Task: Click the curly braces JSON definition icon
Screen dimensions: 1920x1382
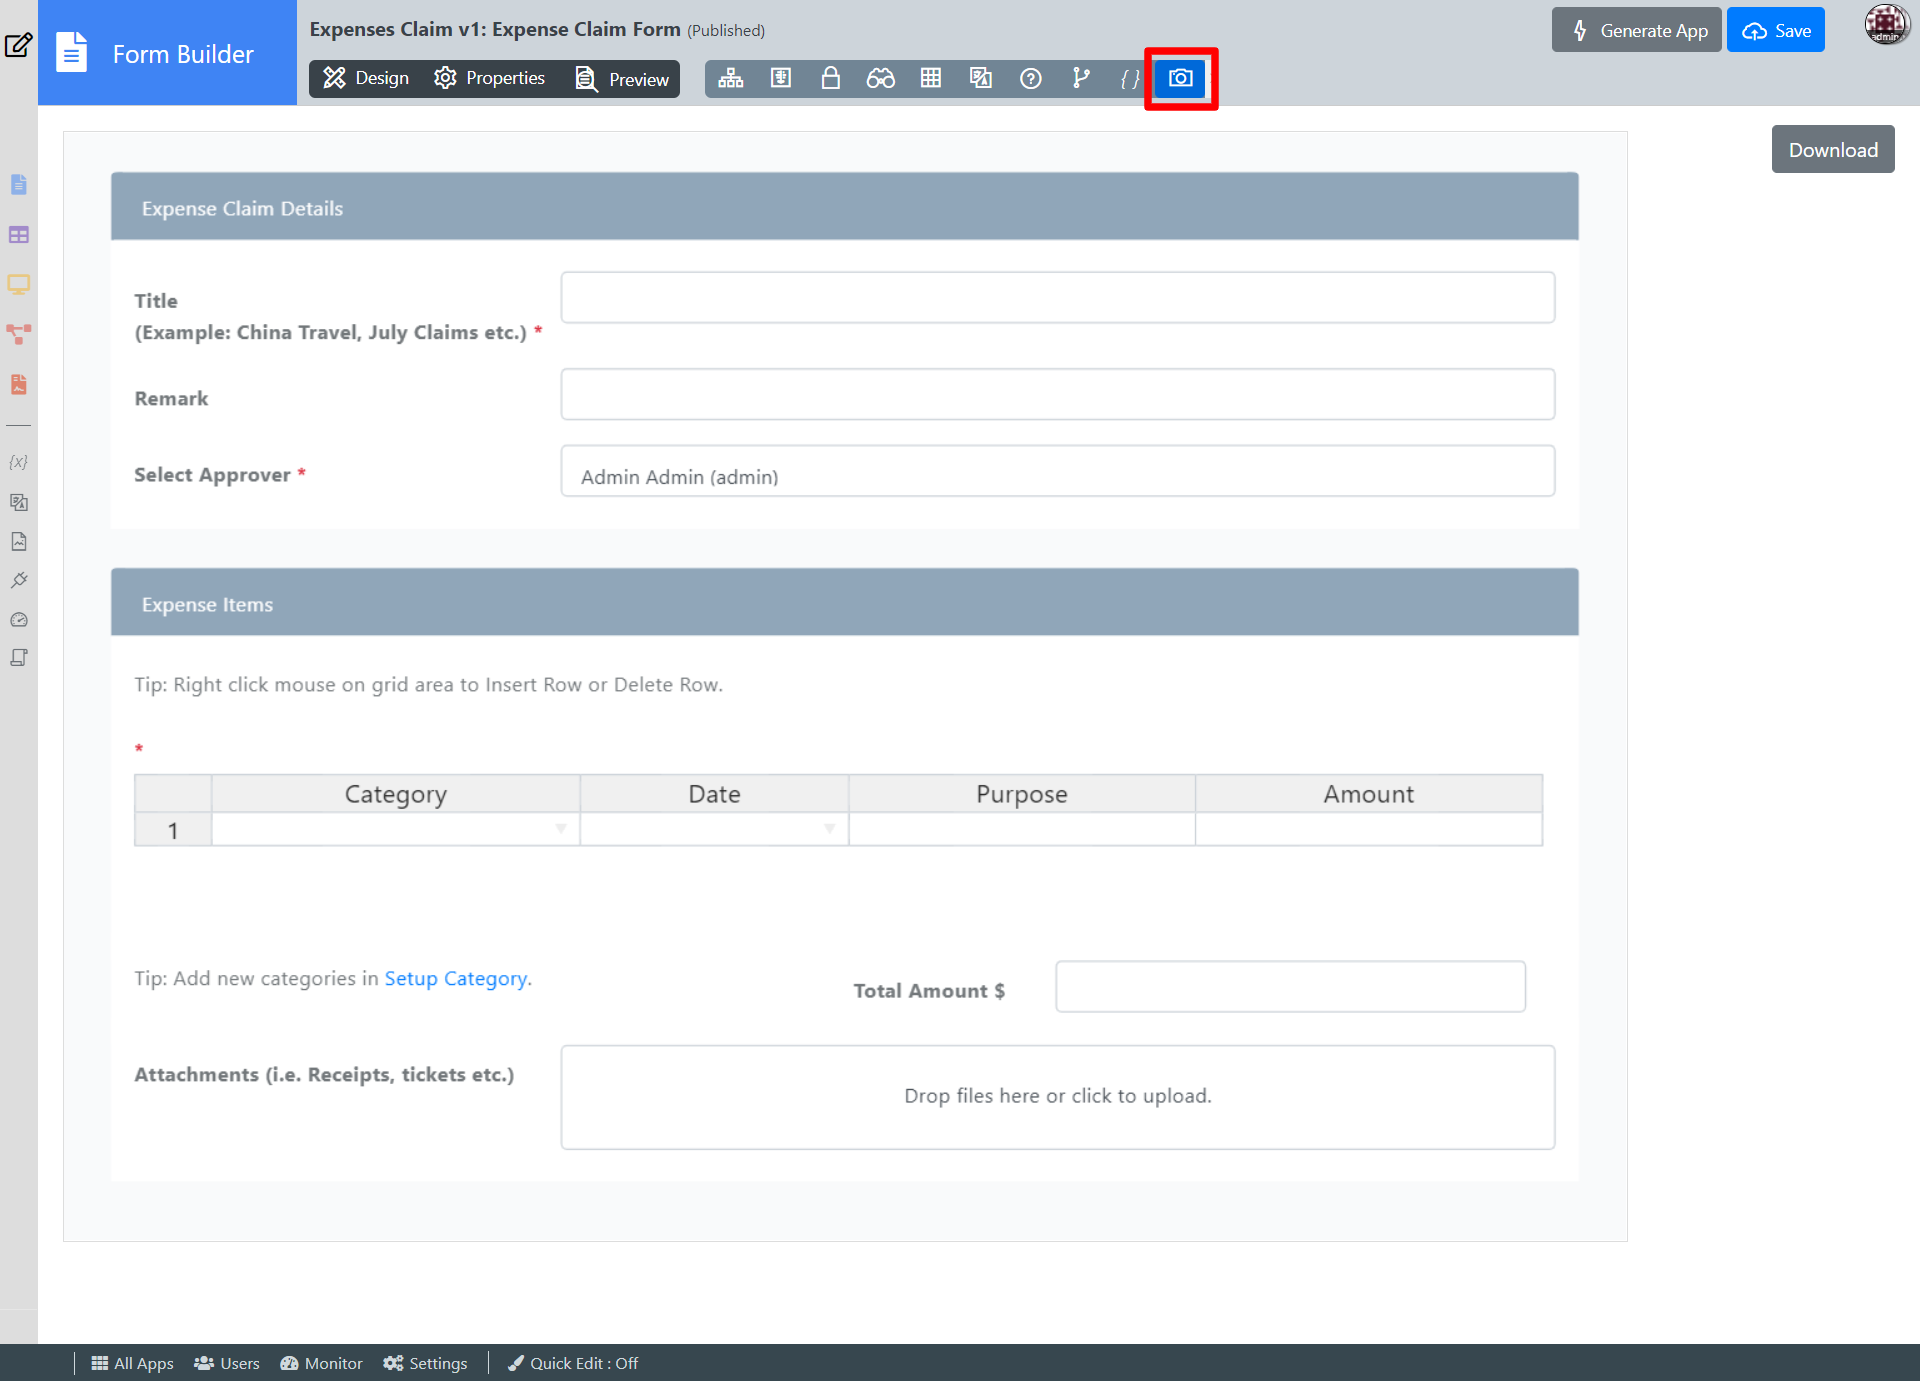Action: (1130, 78)
